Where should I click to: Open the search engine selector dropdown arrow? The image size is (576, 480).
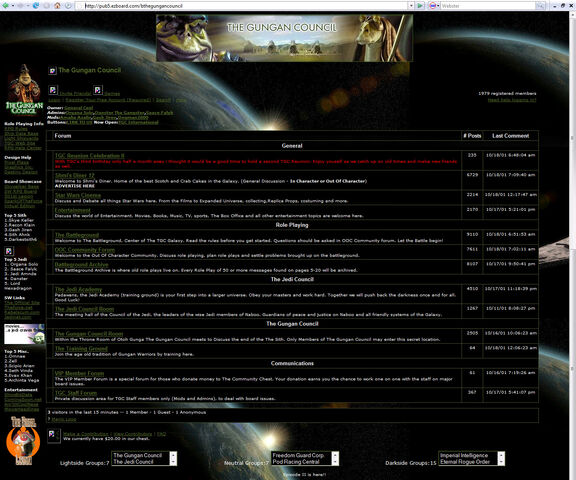(438, 6)
